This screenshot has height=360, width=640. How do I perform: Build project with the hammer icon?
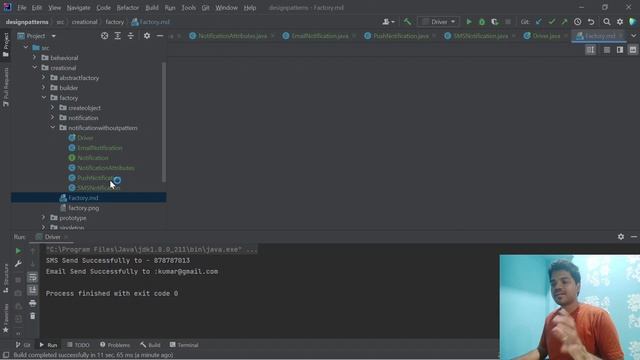(x=407, y=22)
